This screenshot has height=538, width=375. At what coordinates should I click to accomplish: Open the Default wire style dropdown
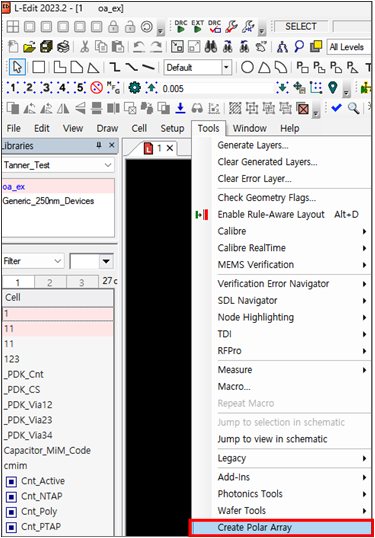click(x=226, y=67)
